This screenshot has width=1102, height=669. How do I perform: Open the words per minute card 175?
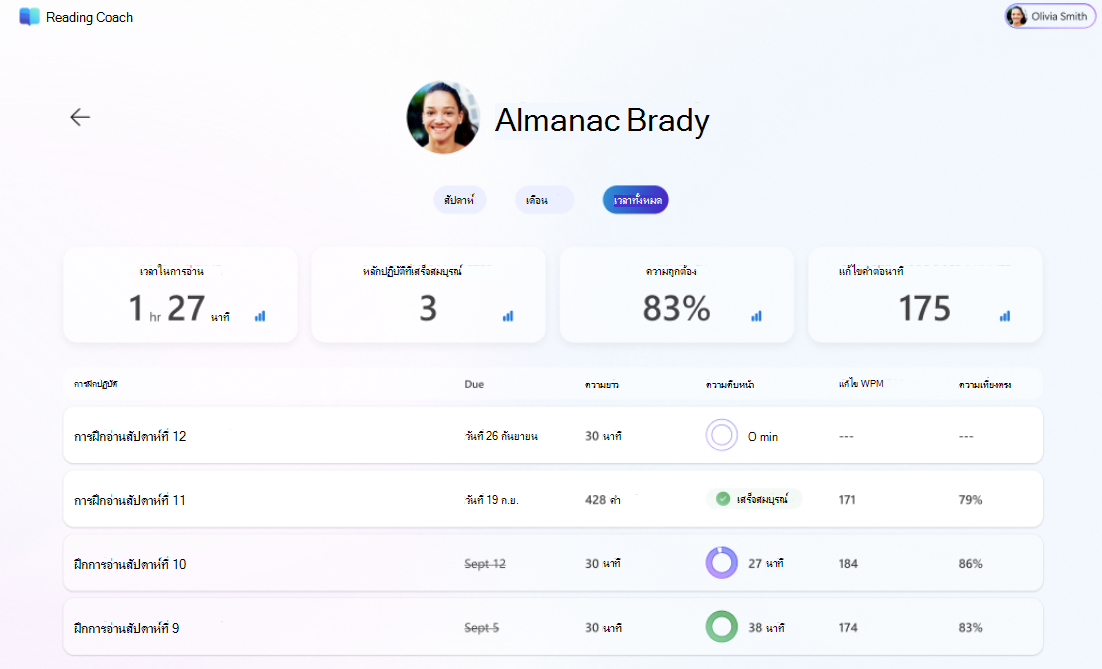[925, 294]
